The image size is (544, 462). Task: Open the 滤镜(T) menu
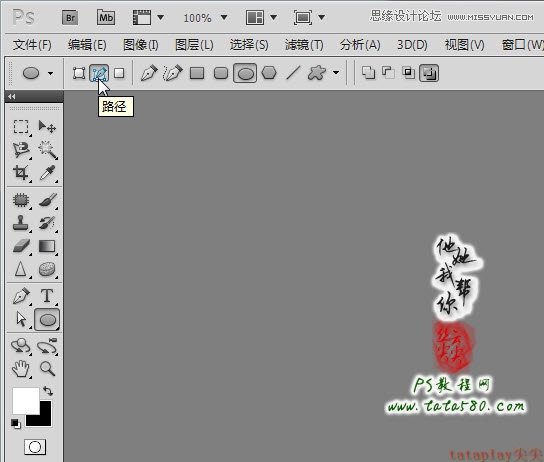pos(304,45)
